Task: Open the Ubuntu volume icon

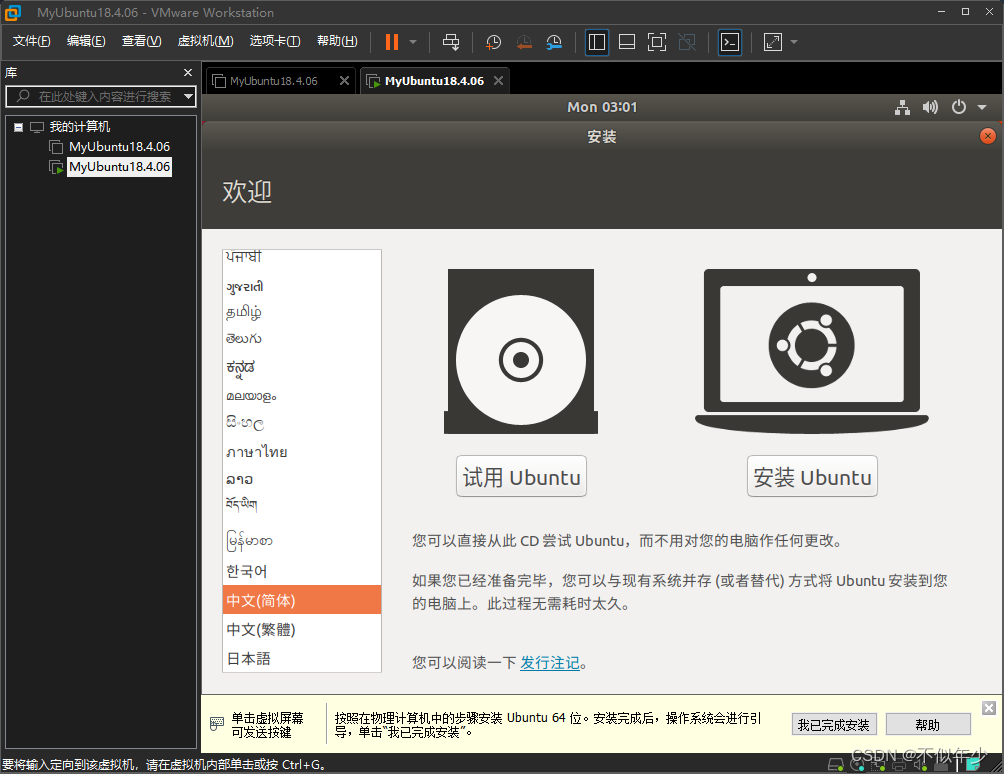Action: point(930,108)
